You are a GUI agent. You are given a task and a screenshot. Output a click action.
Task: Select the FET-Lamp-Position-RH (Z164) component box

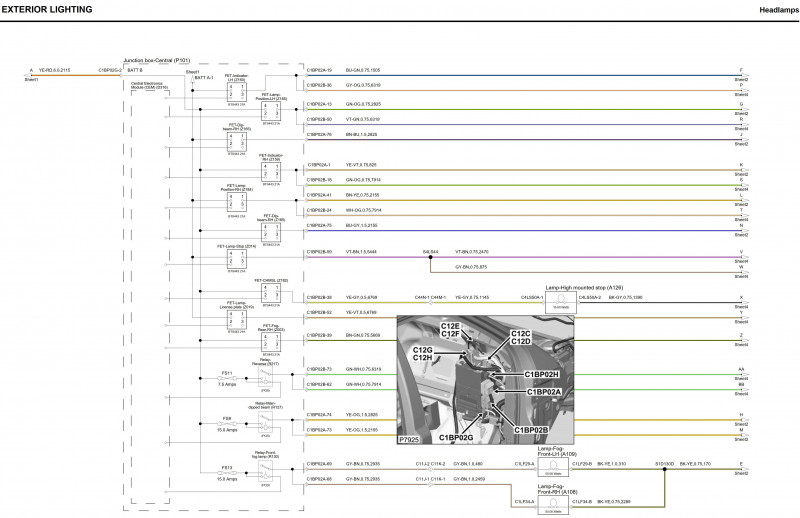tap(236, 198)
